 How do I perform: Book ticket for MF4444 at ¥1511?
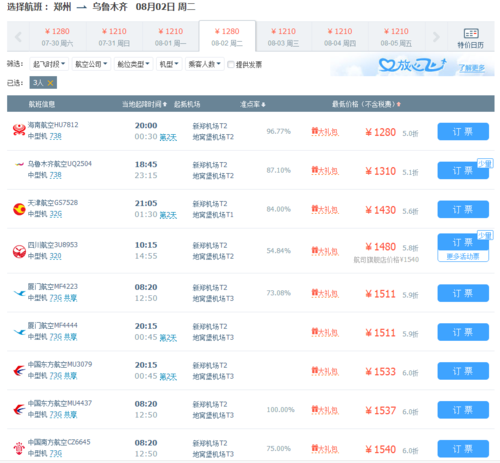click(463, 332)
